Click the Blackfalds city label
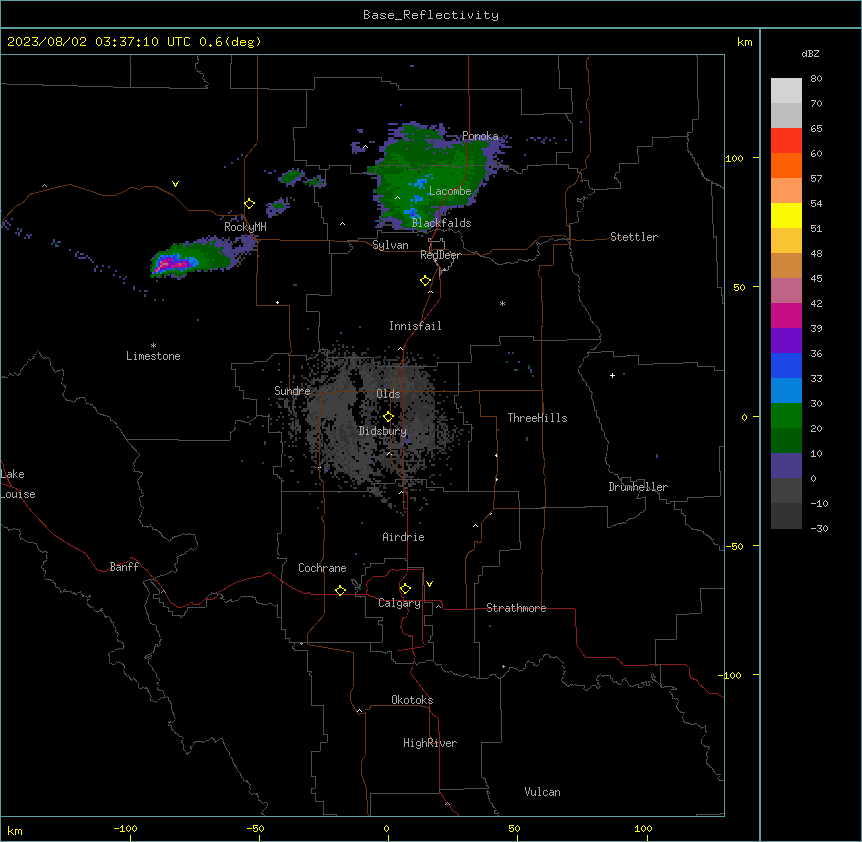Viewport: 862px width, 842px height. tap(441, 223)
